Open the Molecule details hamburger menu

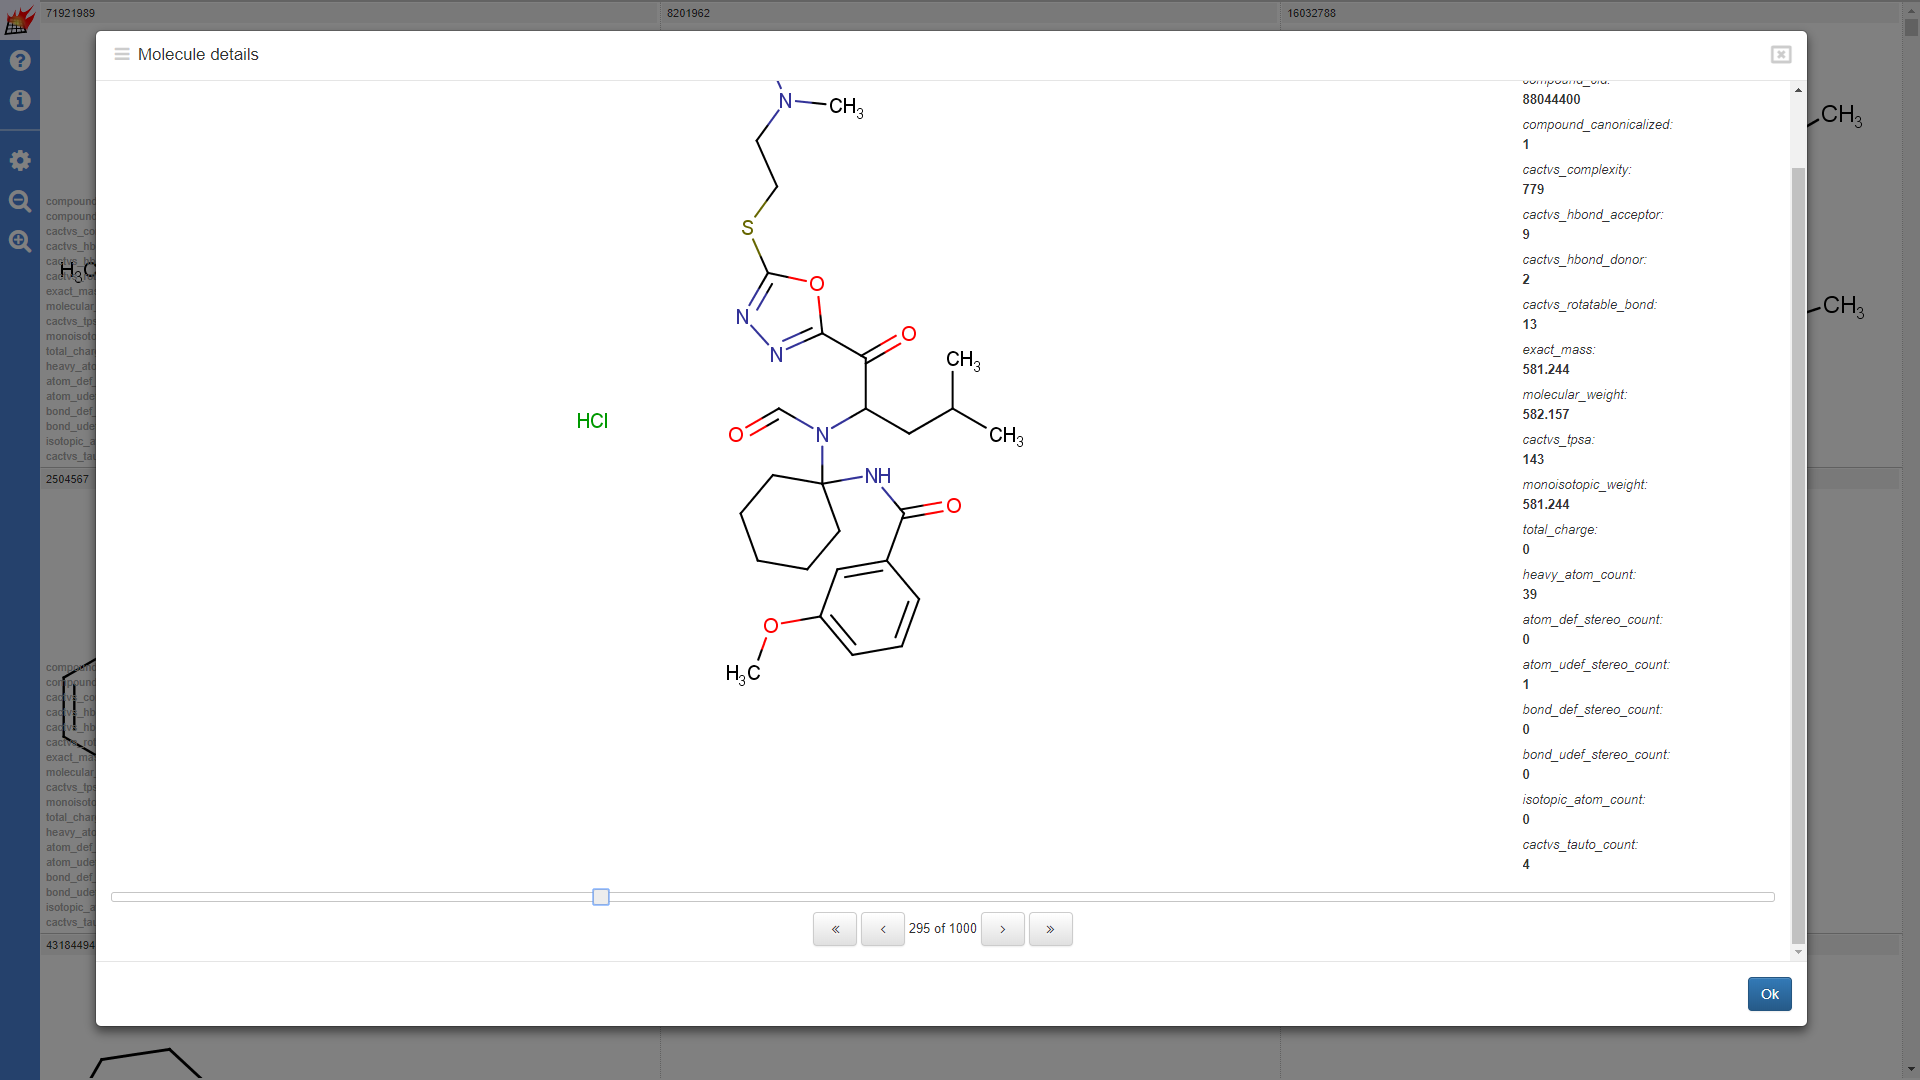pos(120,54)
